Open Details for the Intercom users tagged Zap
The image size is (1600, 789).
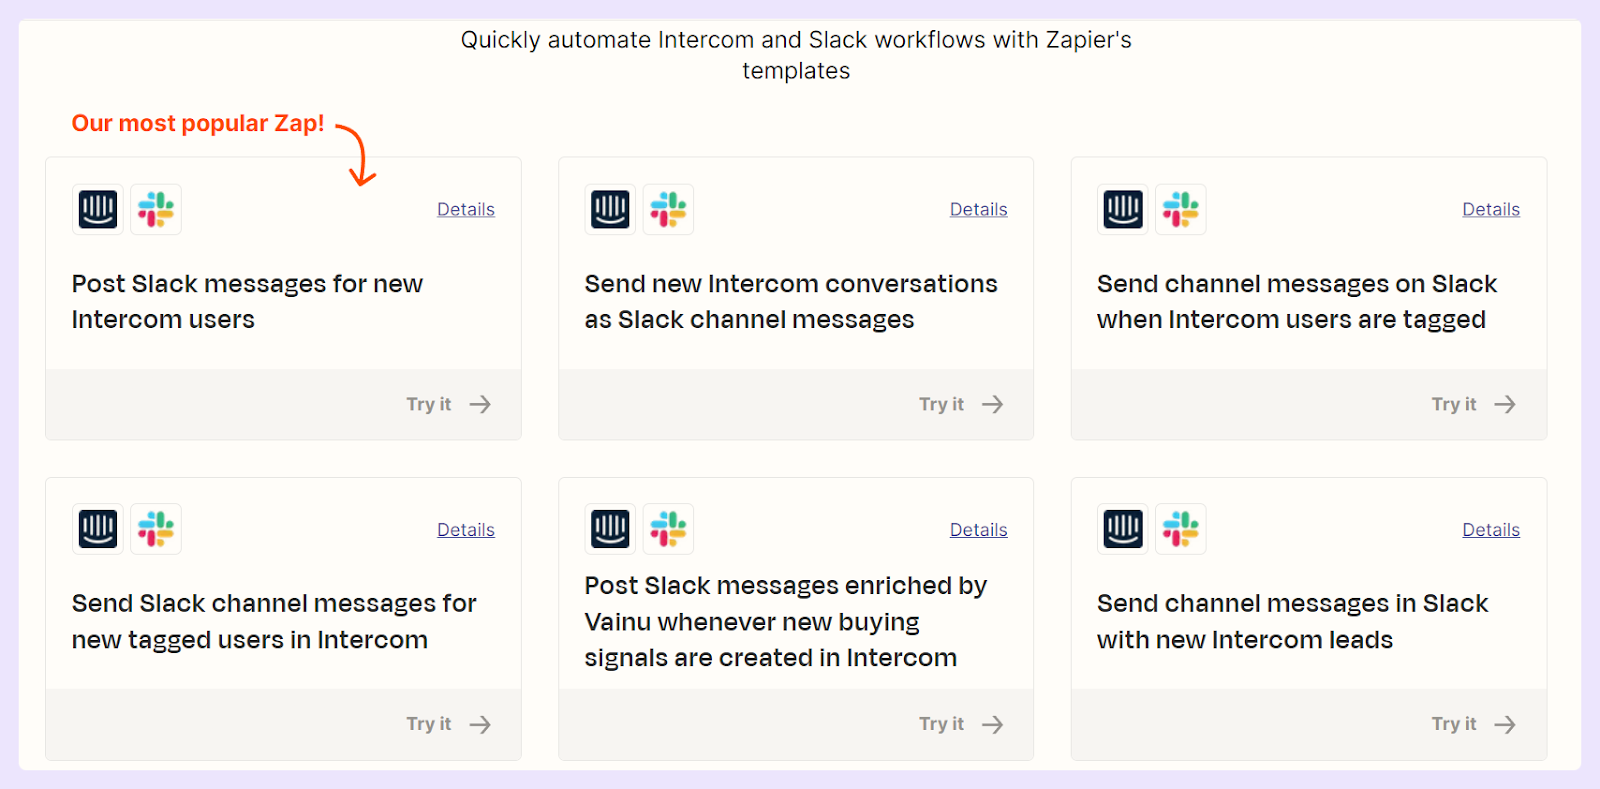point(1490,209)
